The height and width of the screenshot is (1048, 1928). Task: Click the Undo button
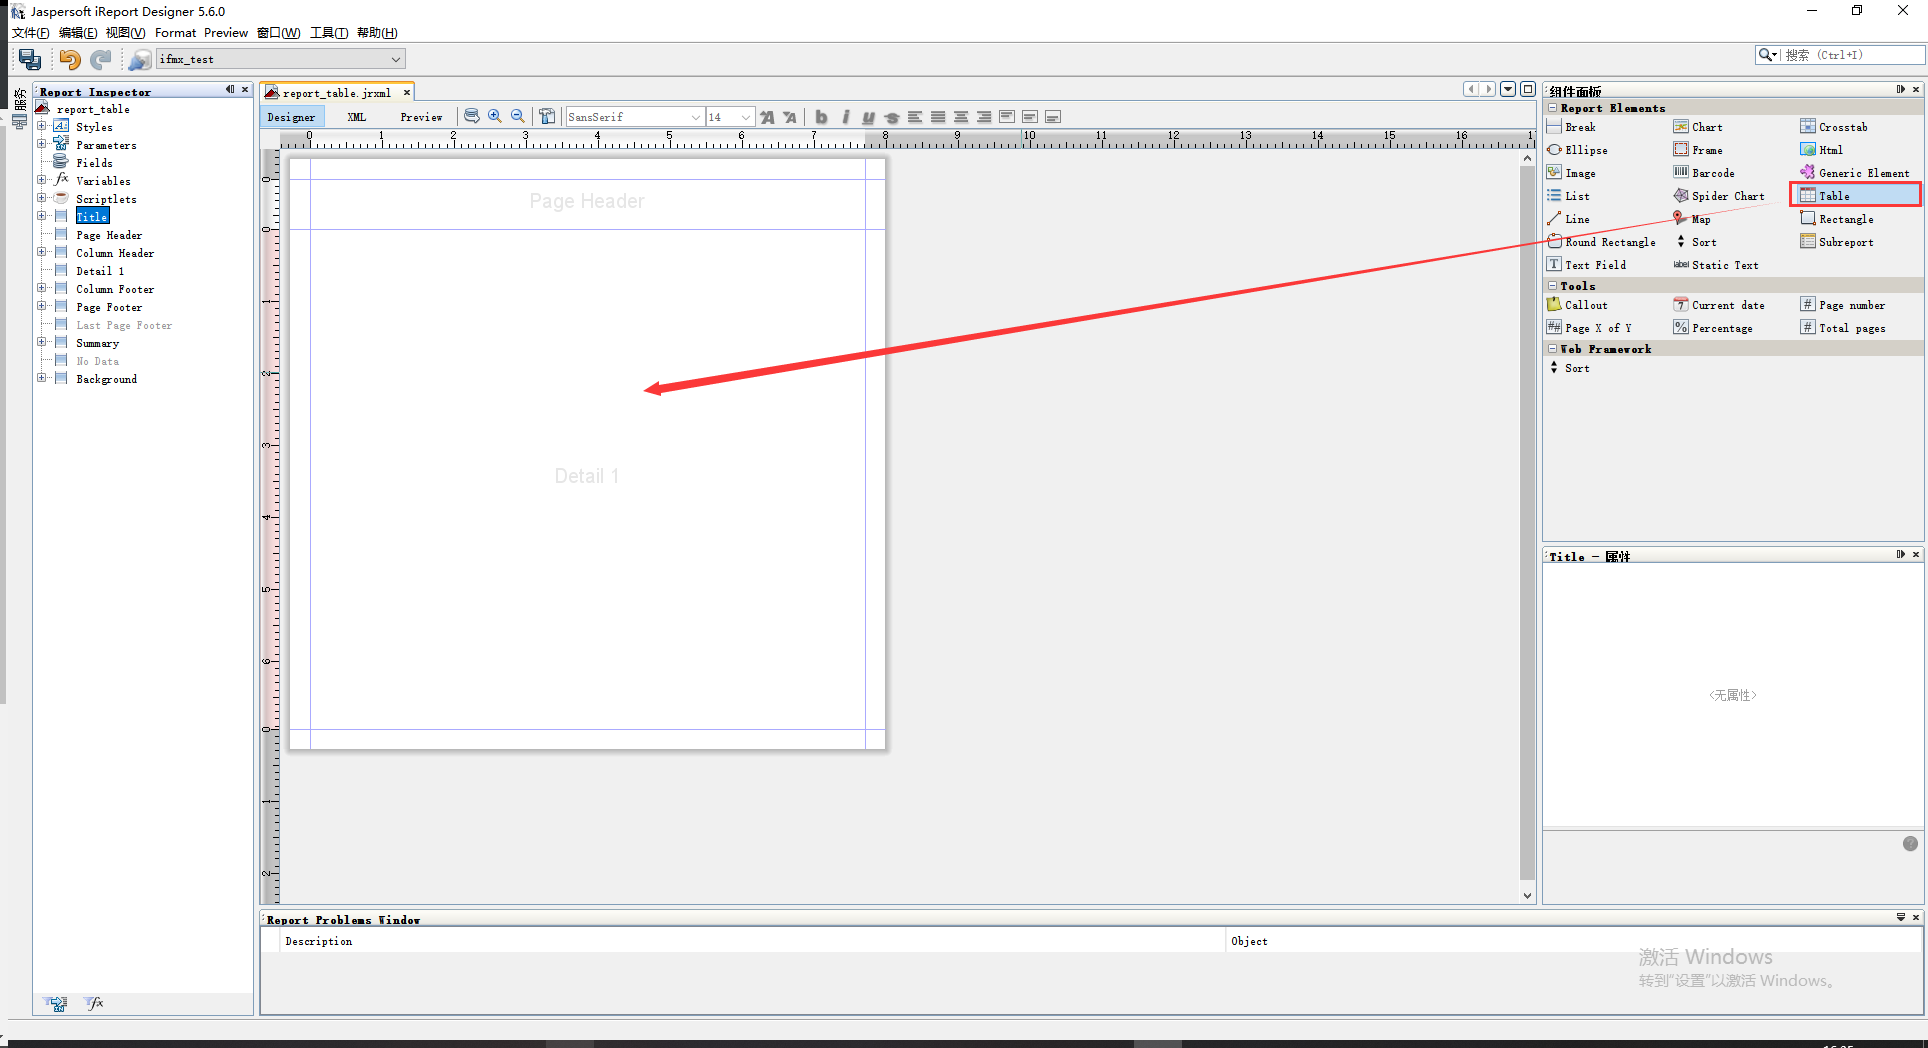point(68,59)
